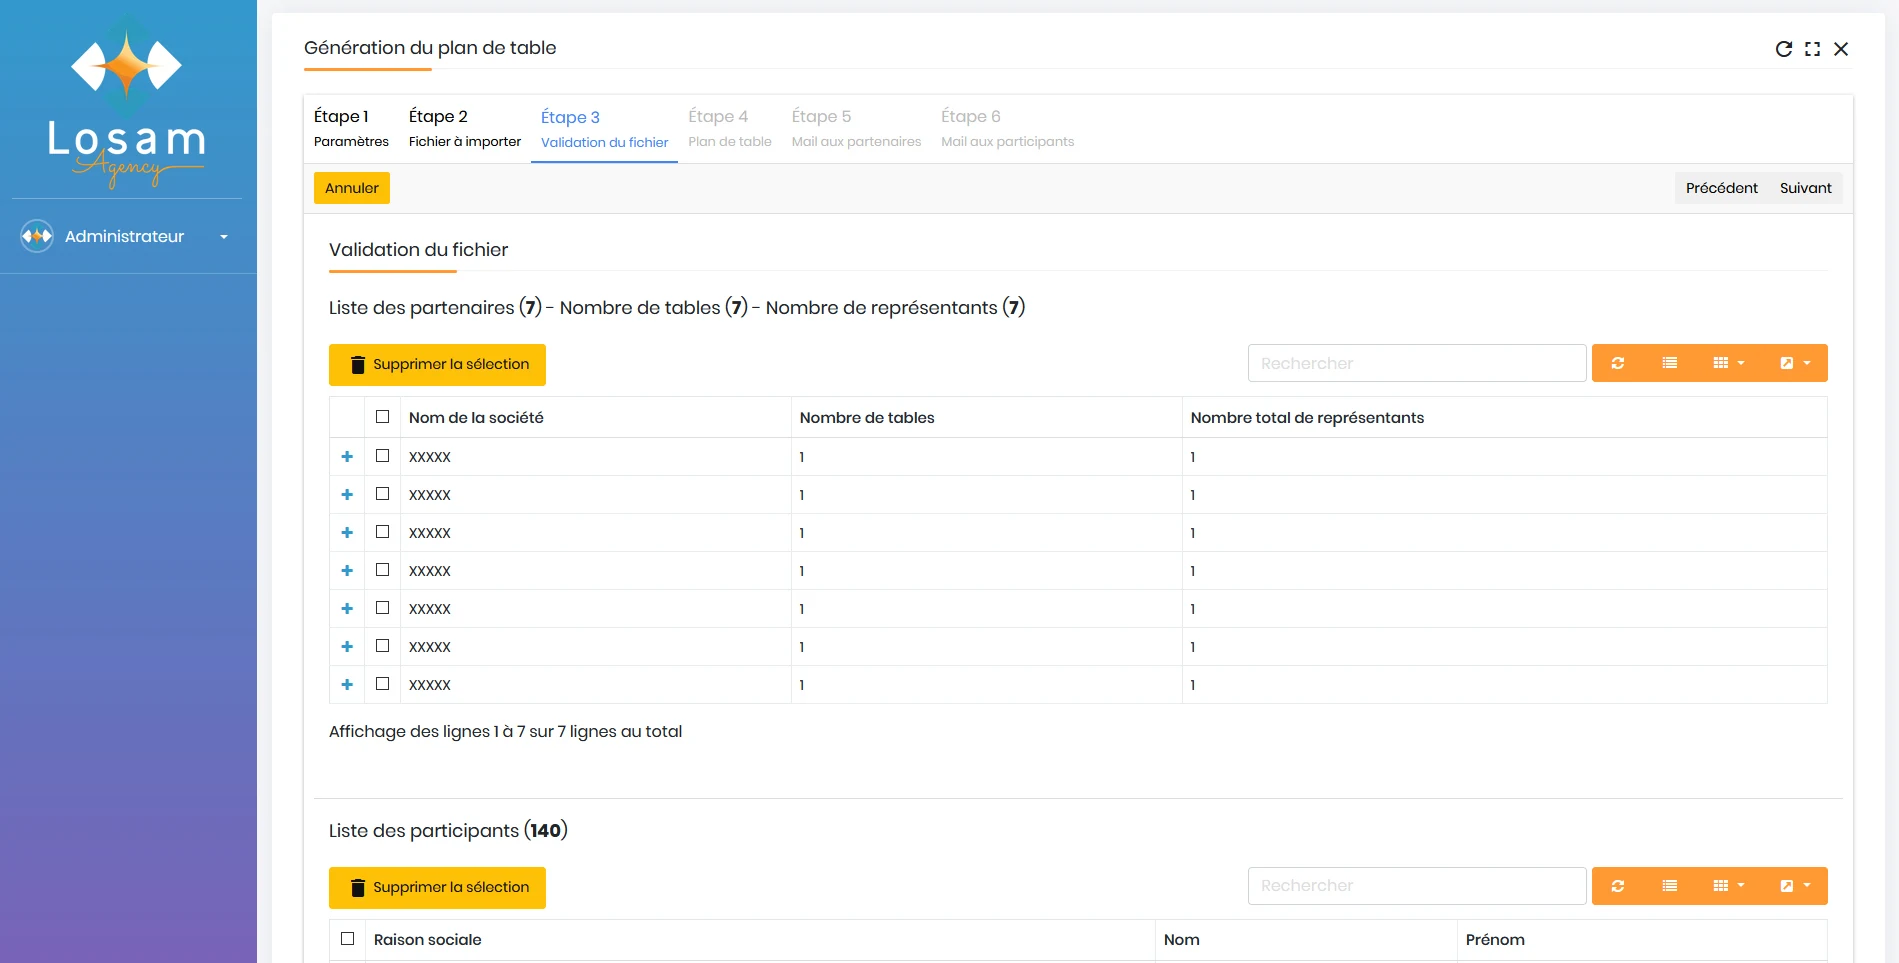The image size is (1899, 963).
Task: Click the reload icon in the dialog header
Action: [x=1783, y=49]
